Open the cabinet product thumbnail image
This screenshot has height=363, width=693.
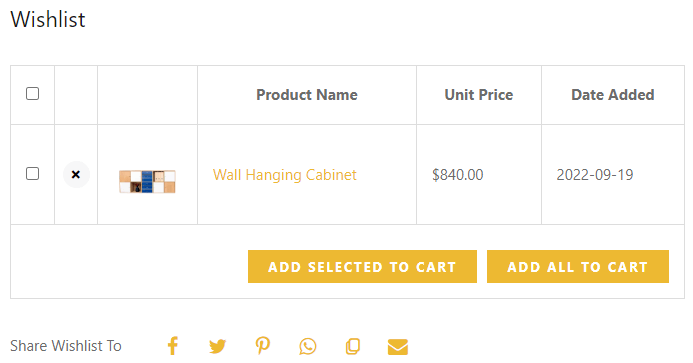click(x=148, y=181)
